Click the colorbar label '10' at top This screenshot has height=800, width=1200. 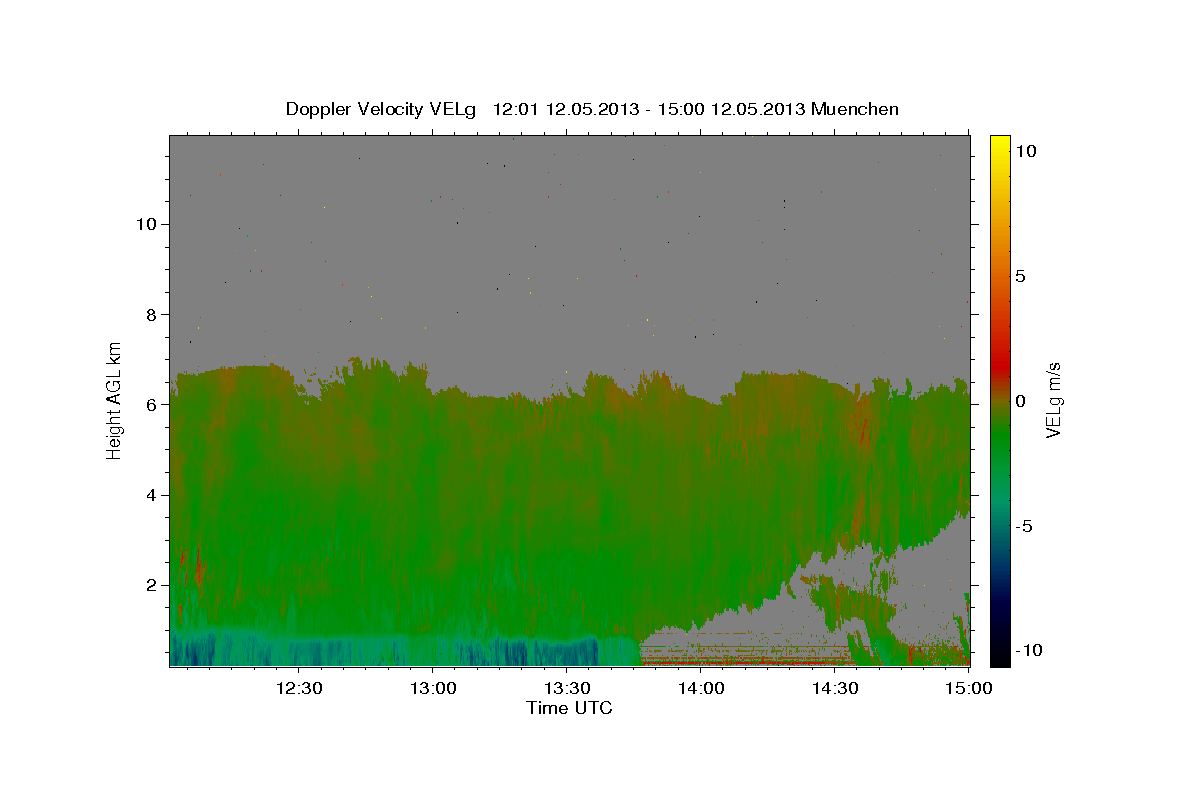(1025, 151)
